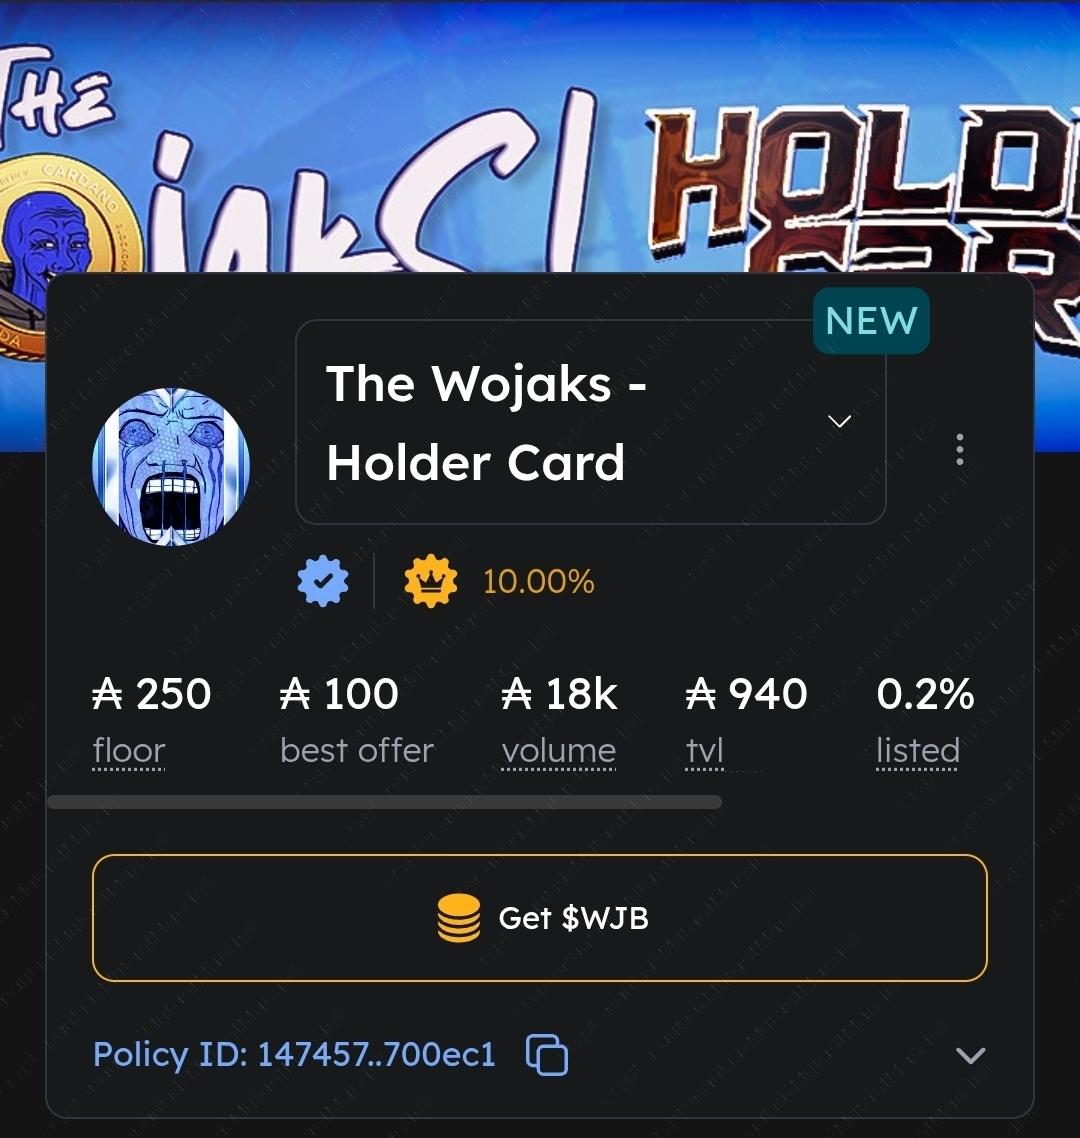Copy the Policy ID with the copy icon

tap(547, 1055)
